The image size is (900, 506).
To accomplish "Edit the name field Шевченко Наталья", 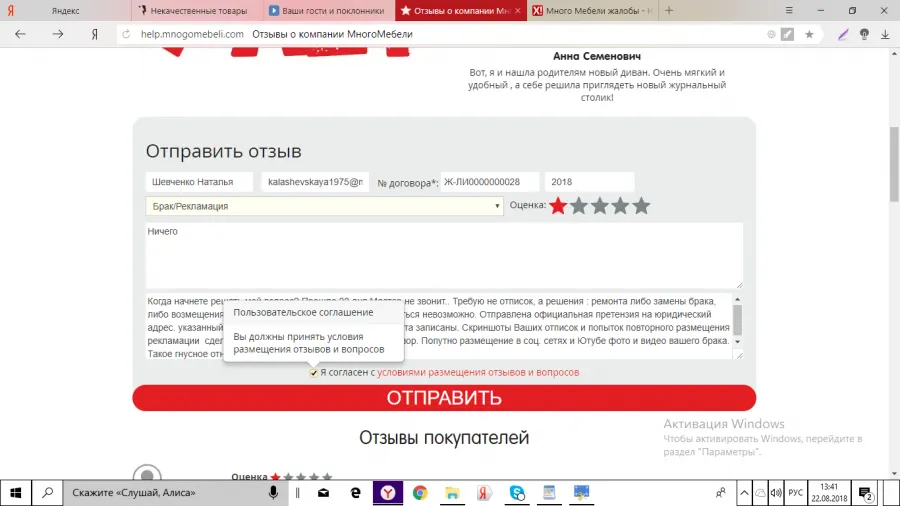I will pos(199,182).
